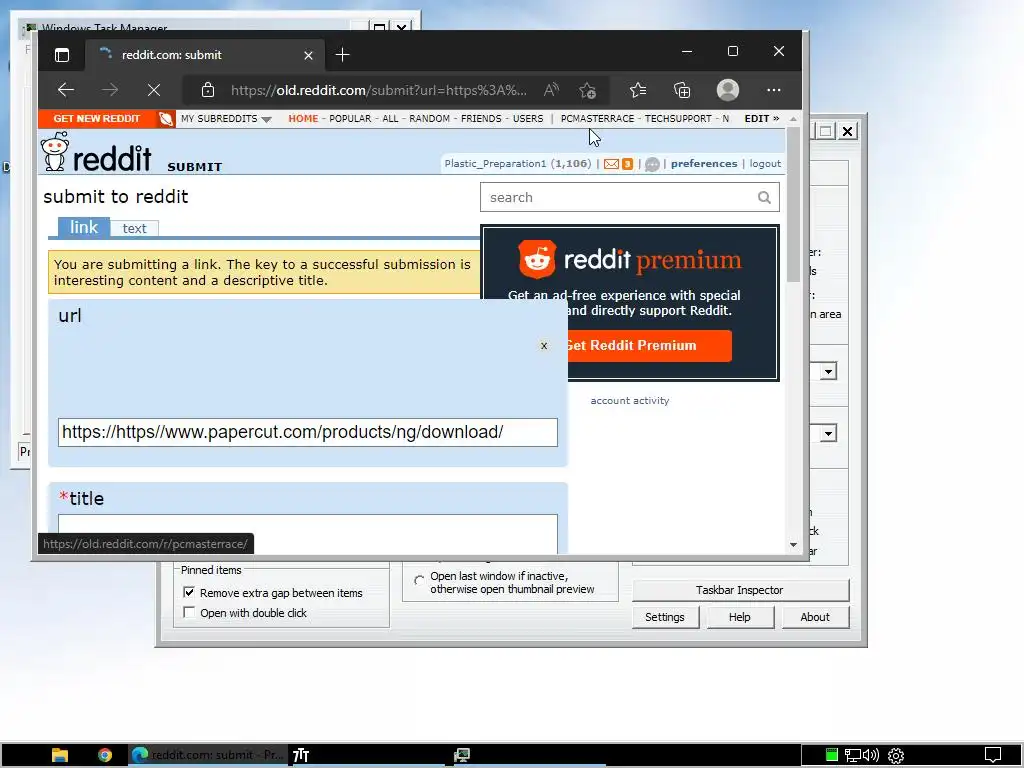
Task: Click Help button in Tweaker window
Action: (740, 617)
